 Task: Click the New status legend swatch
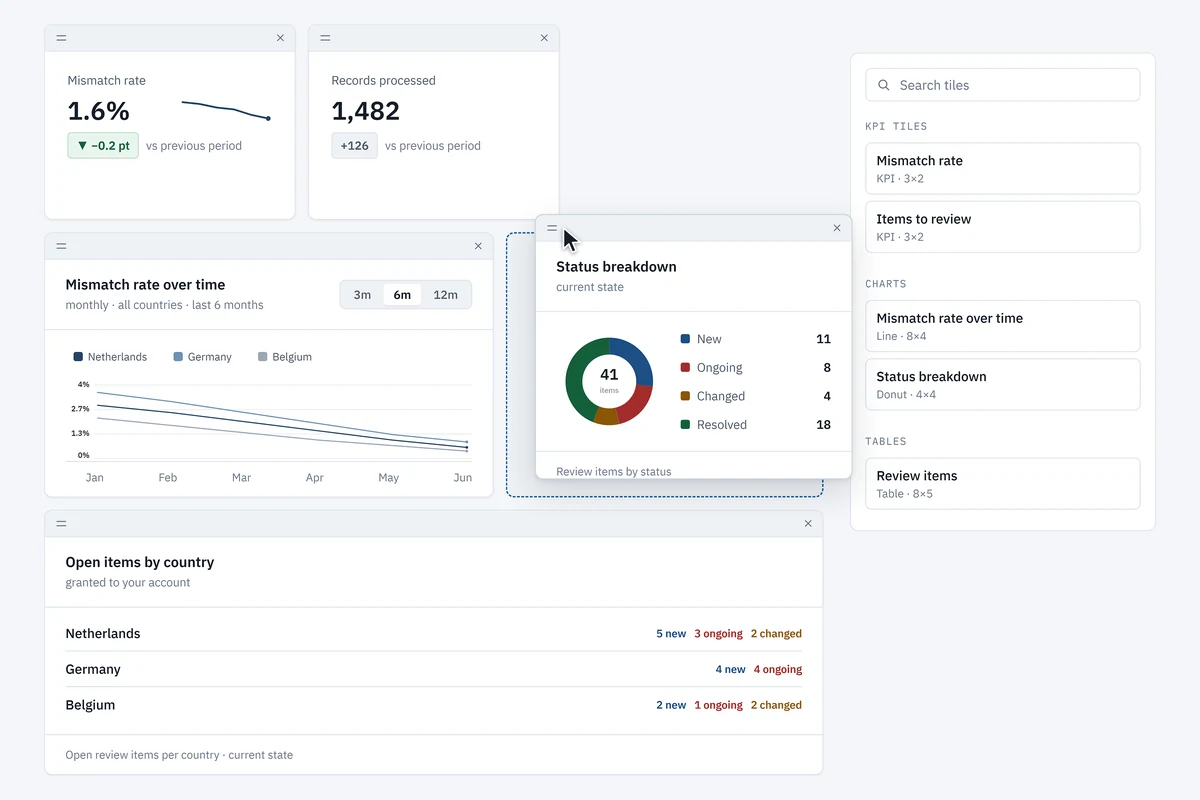coord(685,339)
